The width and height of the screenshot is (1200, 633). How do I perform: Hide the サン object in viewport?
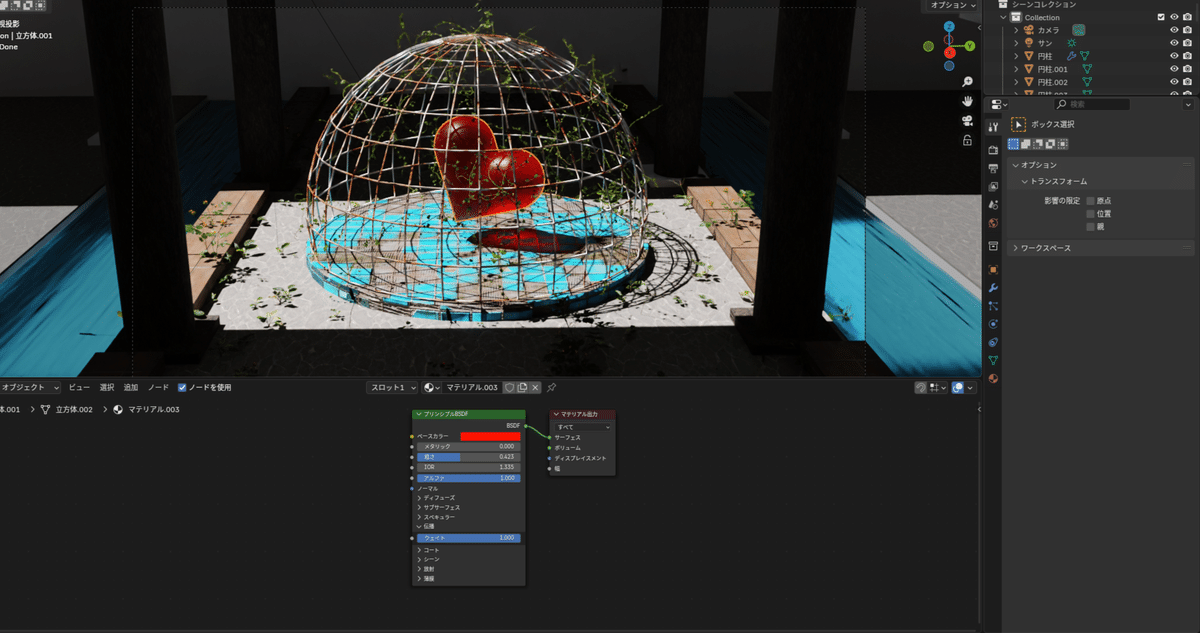1174,43
